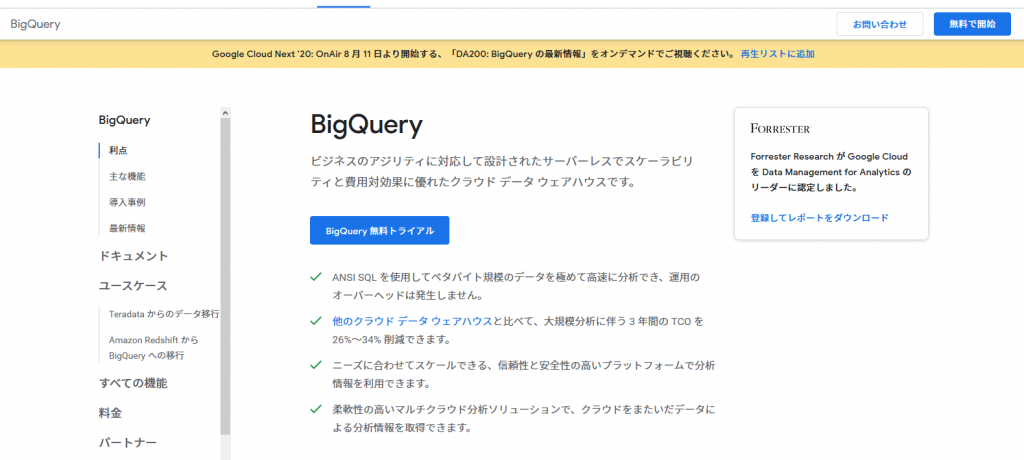The width and height of the screenshot is (1024, 460).
Task: Click the Forrester logo in the card
Action: [x=781, y=129]
